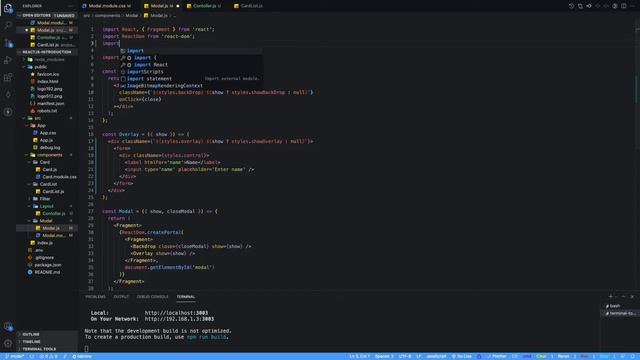
Task: Open the Debug Console panel tab
Action: [x=152, y=297]
